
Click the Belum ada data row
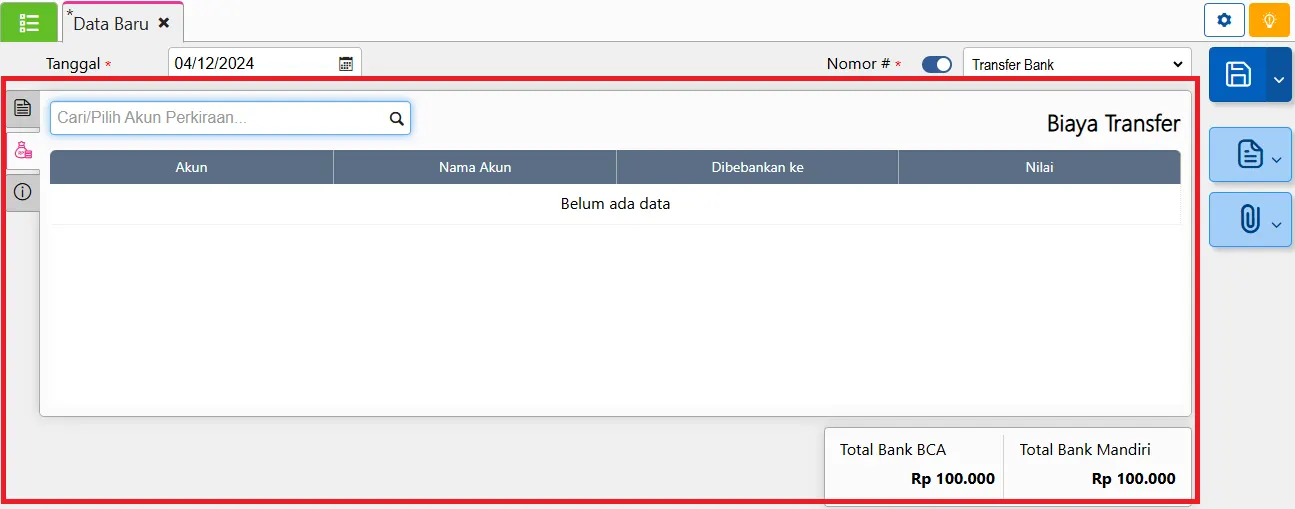pyautogui.click(x=615, y=204)
